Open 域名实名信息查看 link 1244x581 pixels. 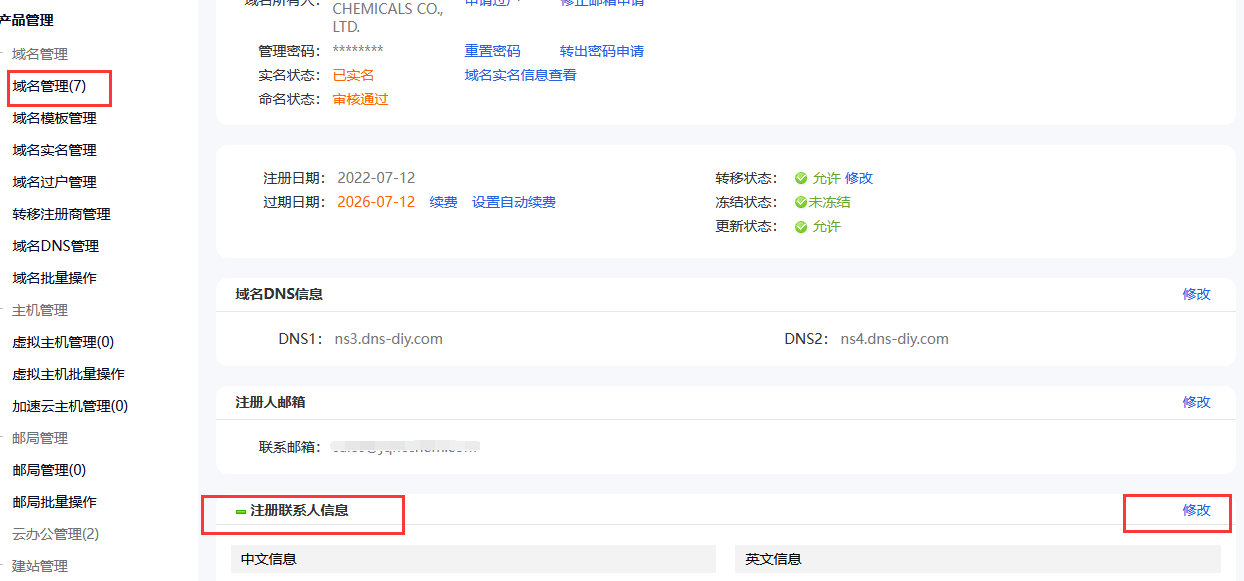520,75
